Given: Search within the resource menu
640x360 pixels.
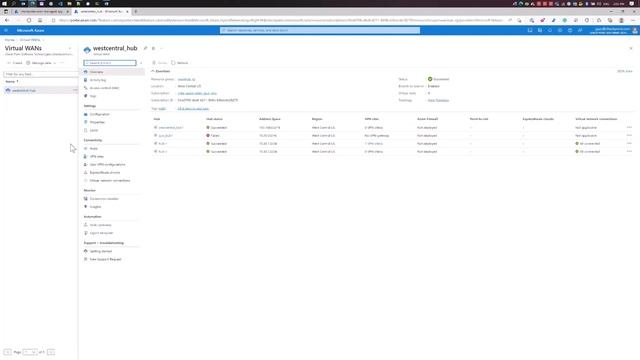Looking at the screenshot, I should click(110, 63).
